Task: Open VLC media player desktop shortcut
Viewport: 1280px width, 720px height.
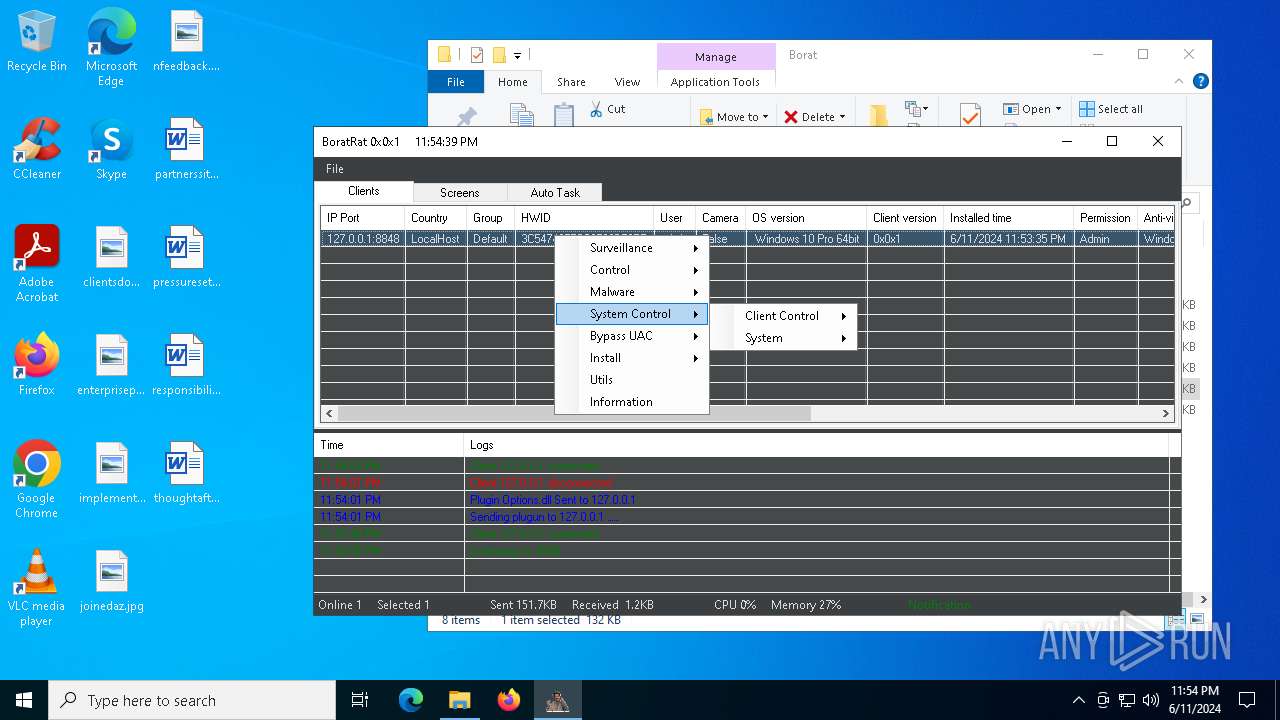Action: [x=37, y=588]
